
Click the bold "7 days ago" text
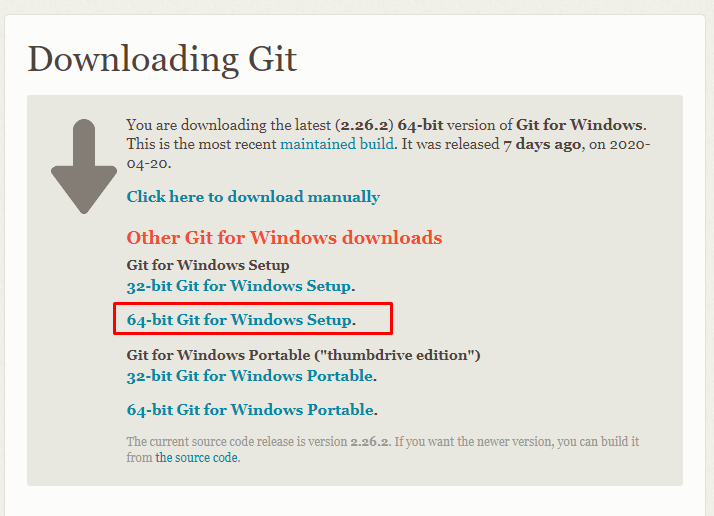pyautogui.click(x=542, y=144)
